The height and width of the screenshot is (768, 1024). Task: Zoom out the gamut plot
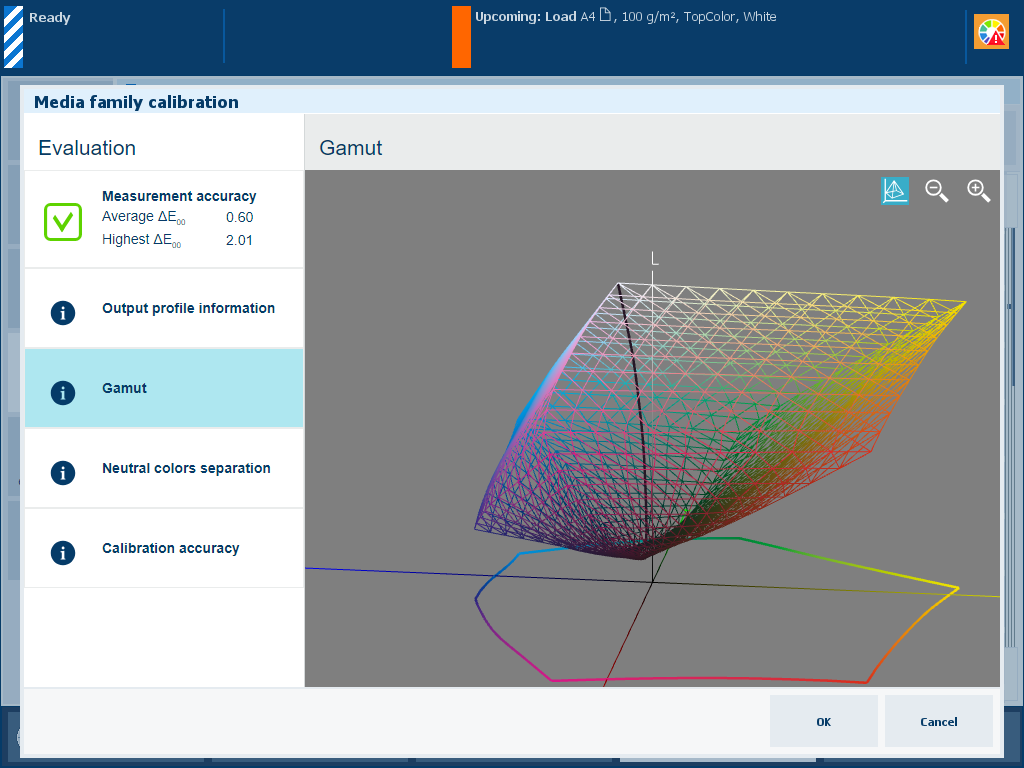[937, 191]
